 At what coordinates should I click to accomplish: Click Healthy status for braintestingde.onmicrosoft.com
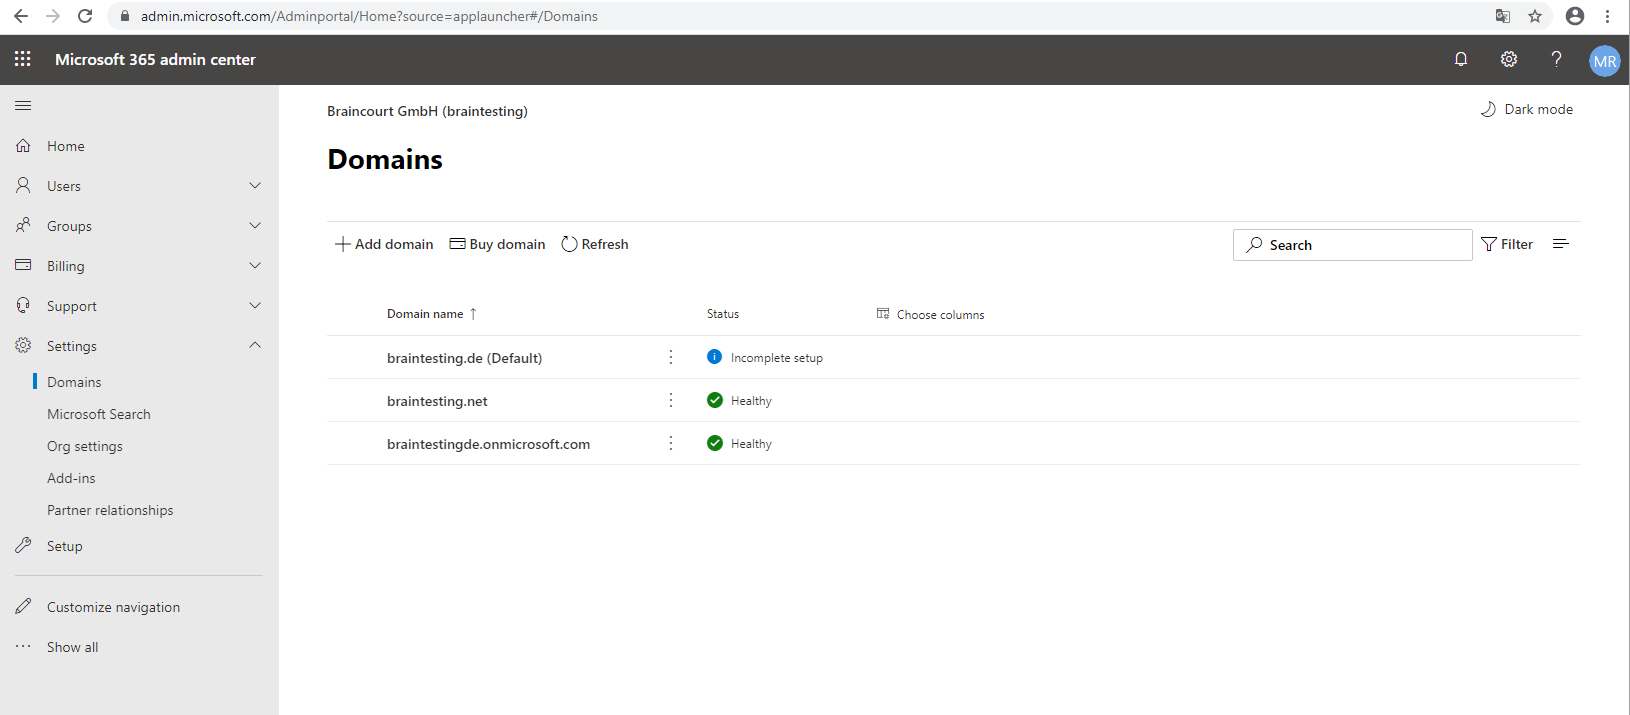point(751,444)
